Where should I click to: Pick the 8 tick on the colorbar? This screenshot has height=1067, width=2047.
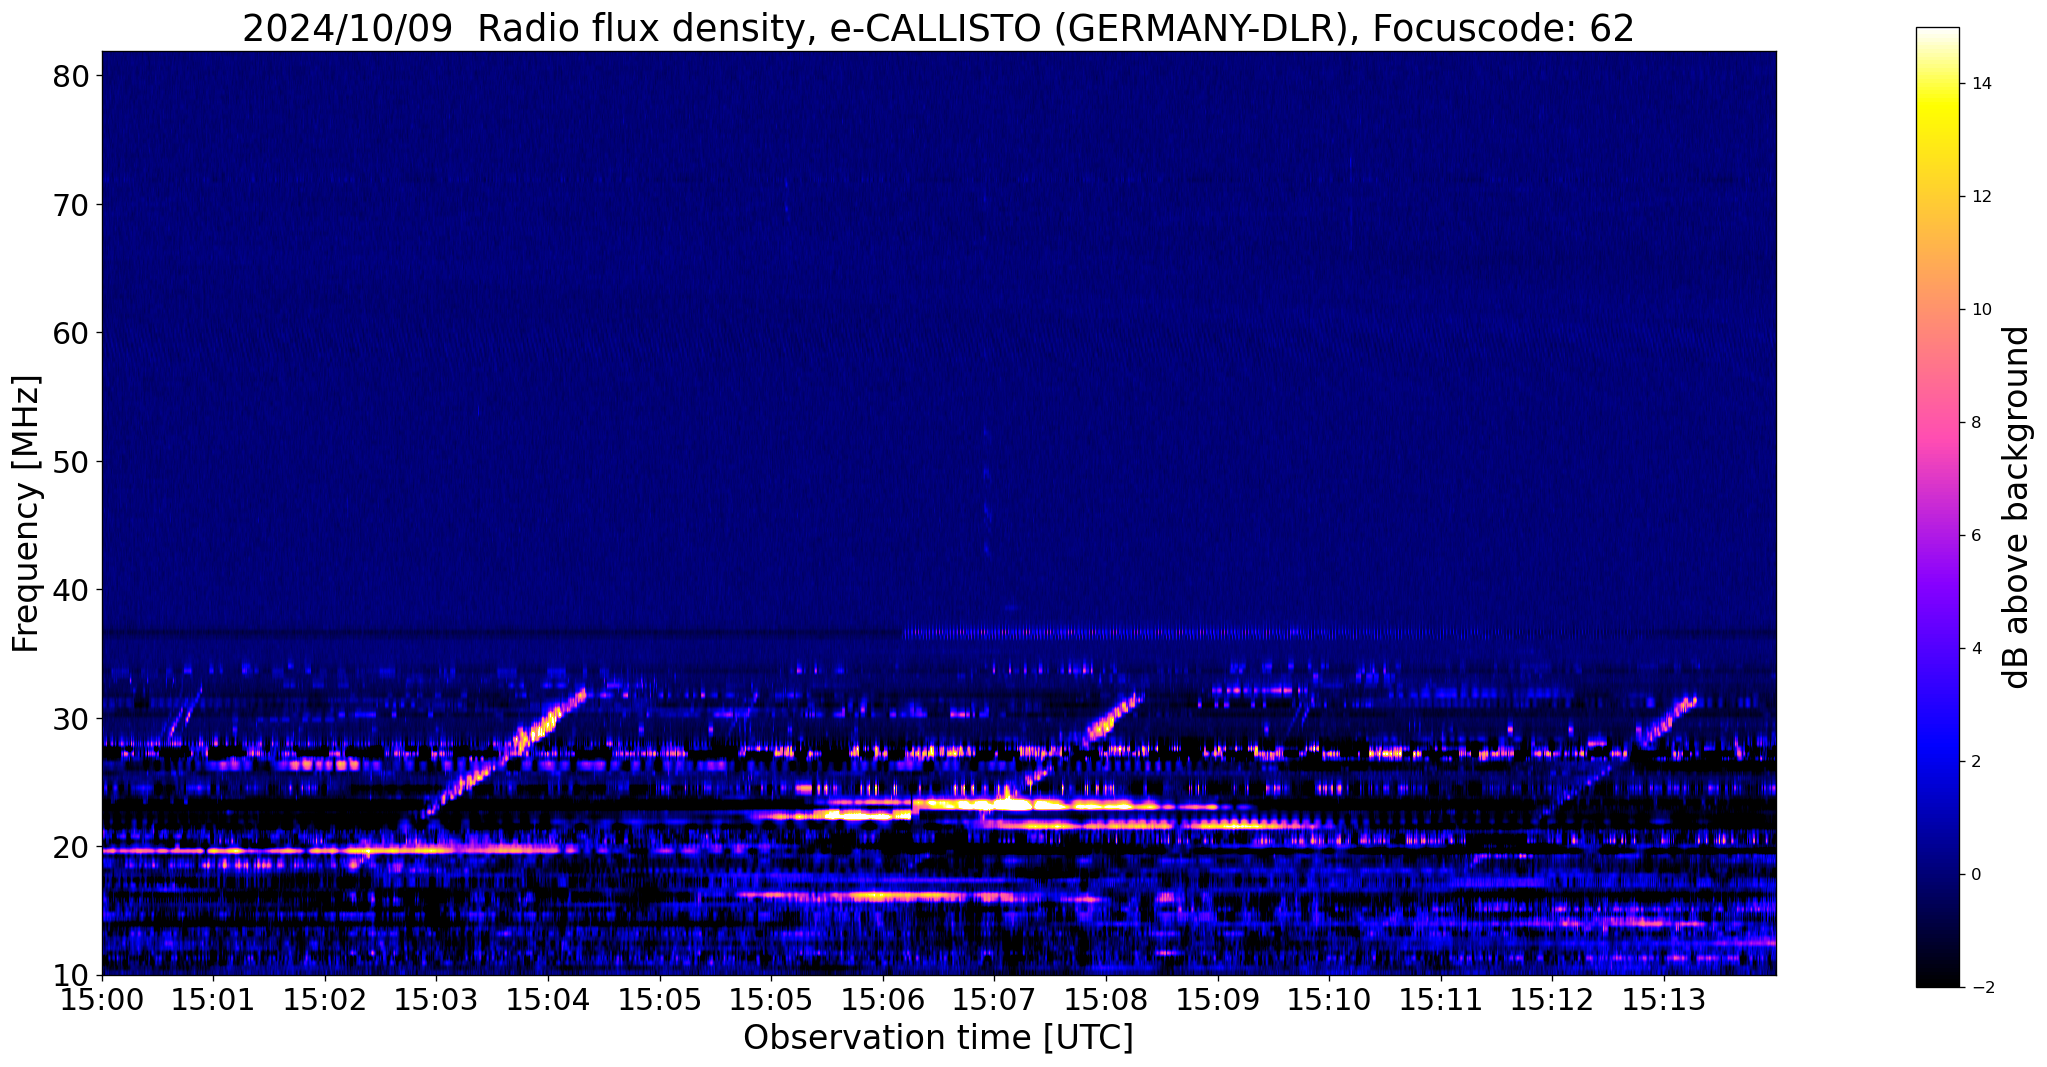click(1976, 423)
